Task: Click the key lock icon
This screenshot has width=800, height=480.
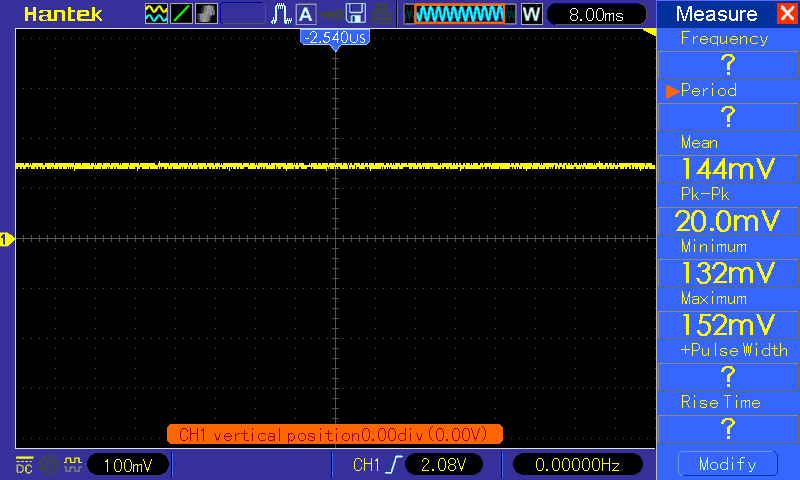Action: (332, 14)
